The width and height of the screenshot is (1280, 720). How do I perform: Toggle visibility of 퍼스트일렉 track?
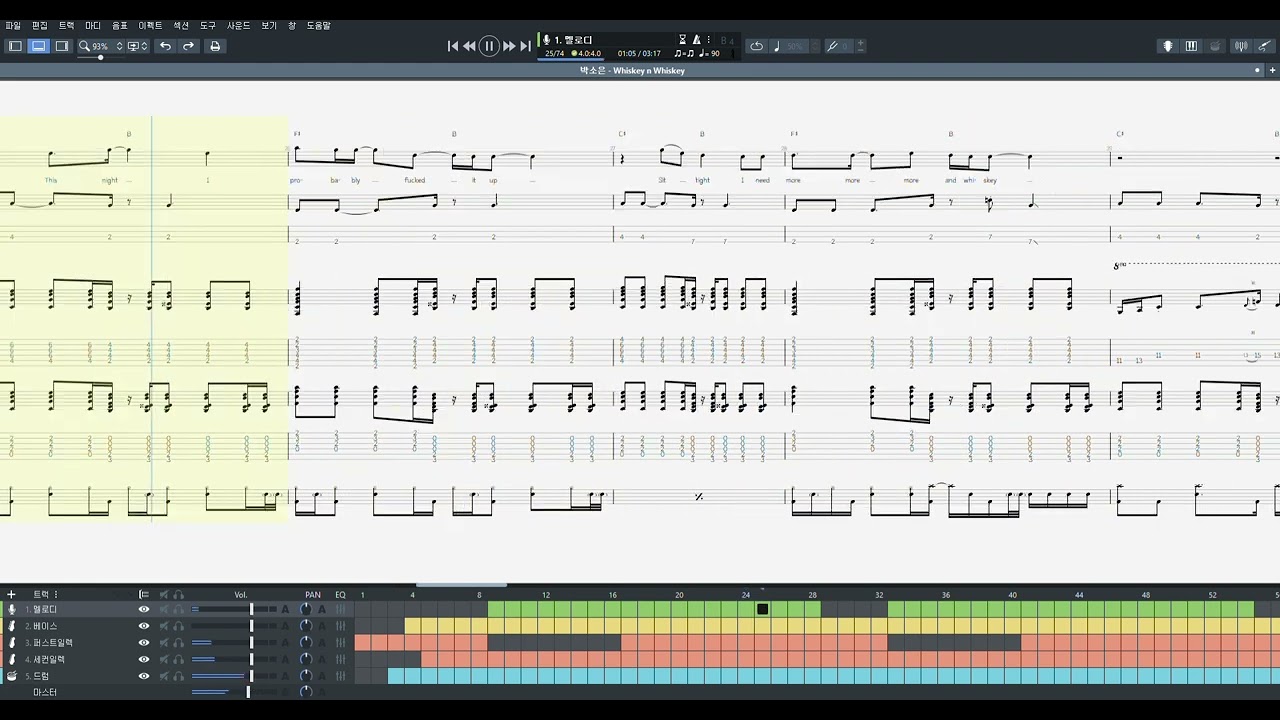click(x=144, y=643)
